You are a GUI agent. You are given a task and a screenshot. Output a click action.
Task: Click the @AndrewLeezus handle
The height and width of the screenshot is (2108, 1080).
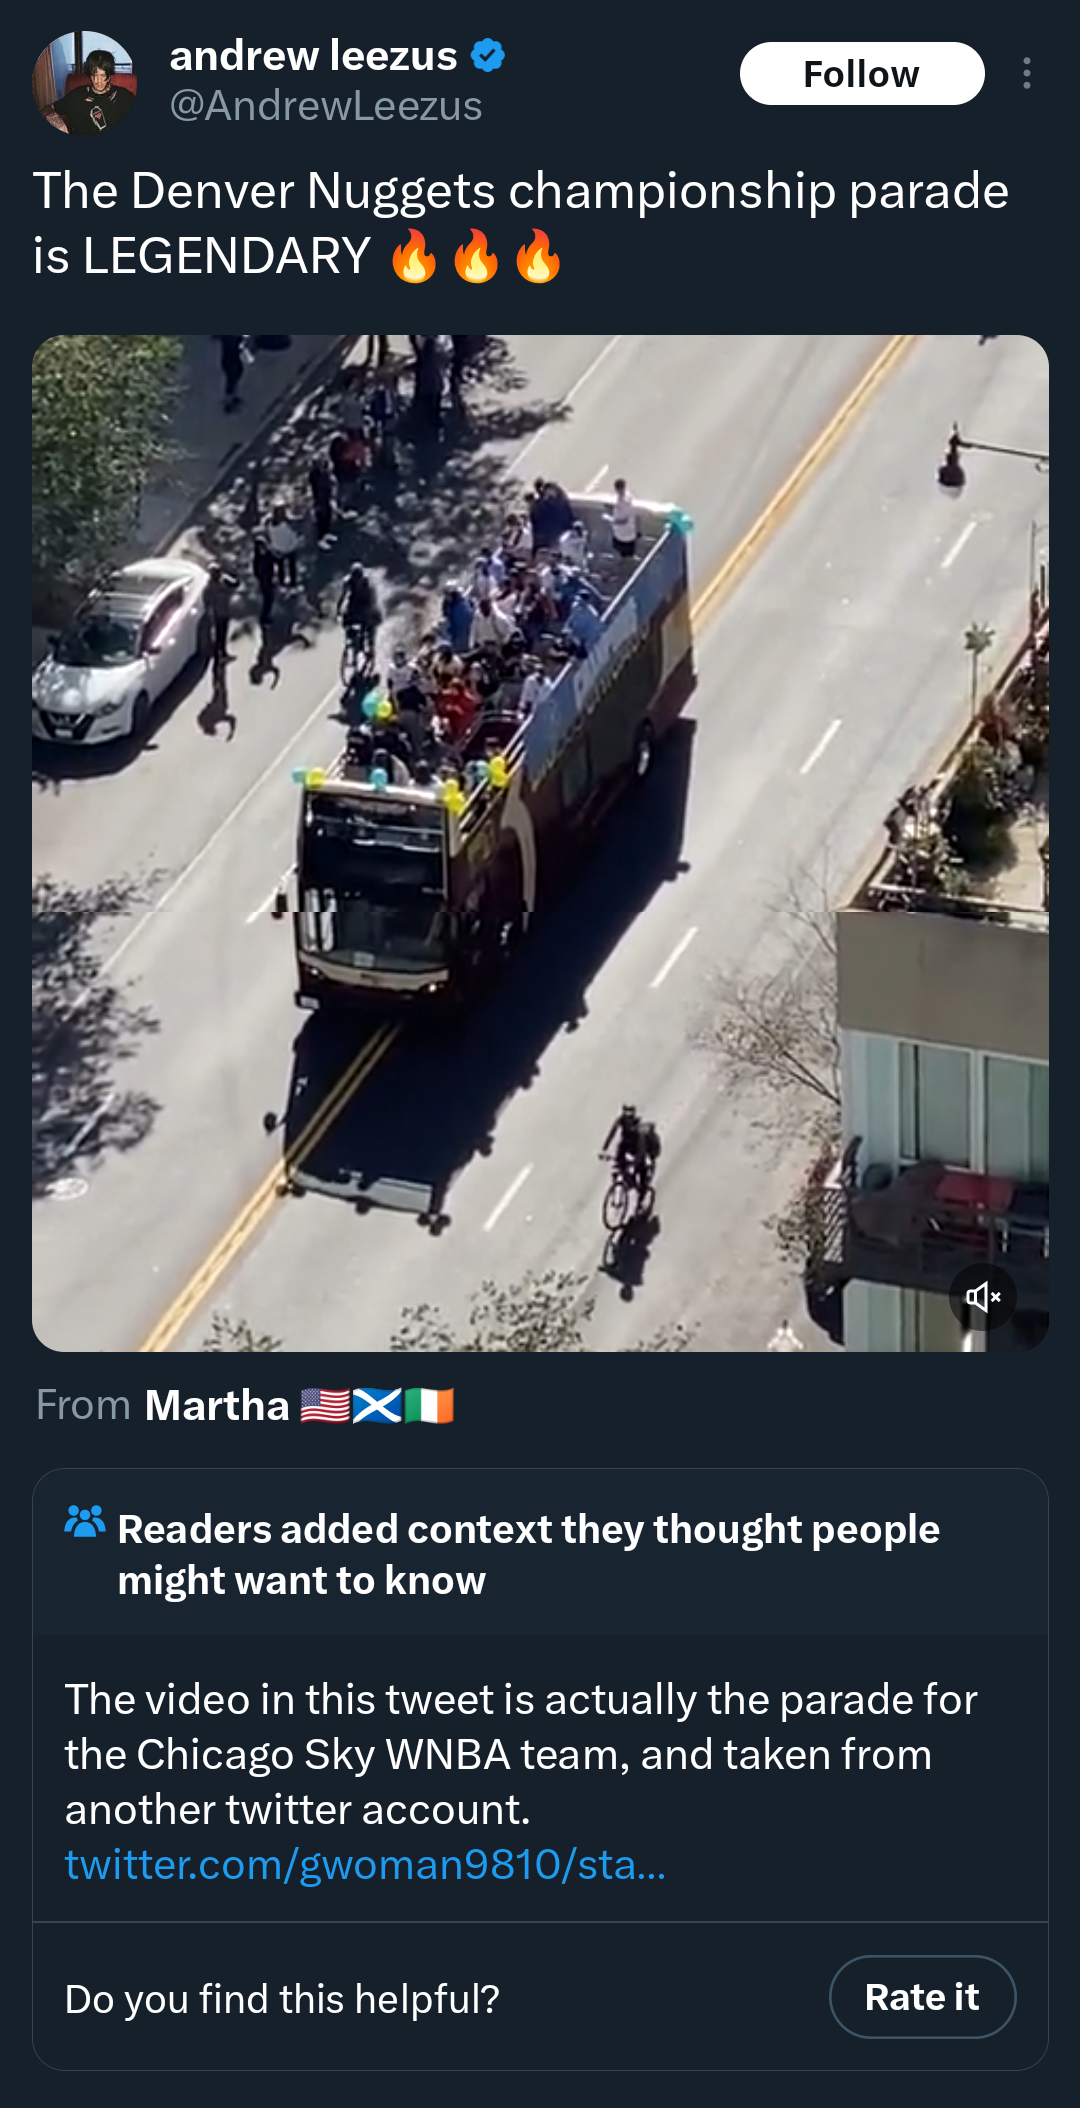pos(326,106)
